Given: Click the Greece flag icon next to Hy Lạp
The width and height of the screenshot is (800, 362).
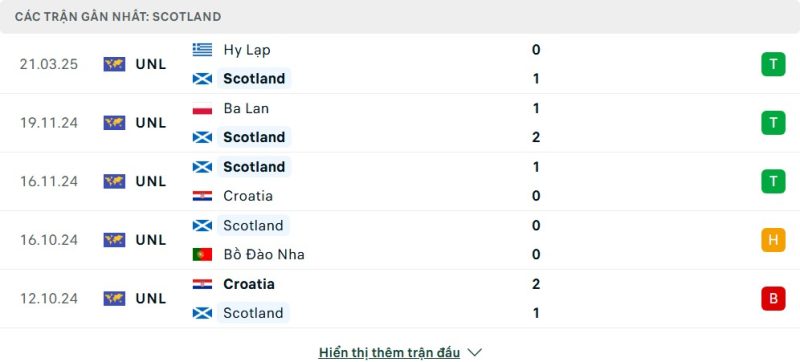Looking at the screenshot, I should point(202,49).
